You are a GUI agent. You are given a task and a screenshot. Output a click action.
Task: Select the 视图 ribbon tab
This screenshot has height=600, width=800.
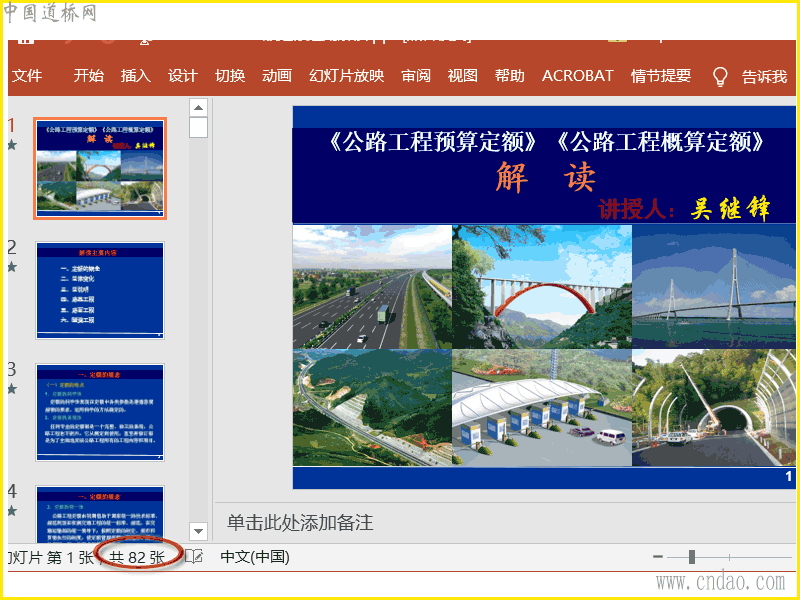(x=463, y=76)
